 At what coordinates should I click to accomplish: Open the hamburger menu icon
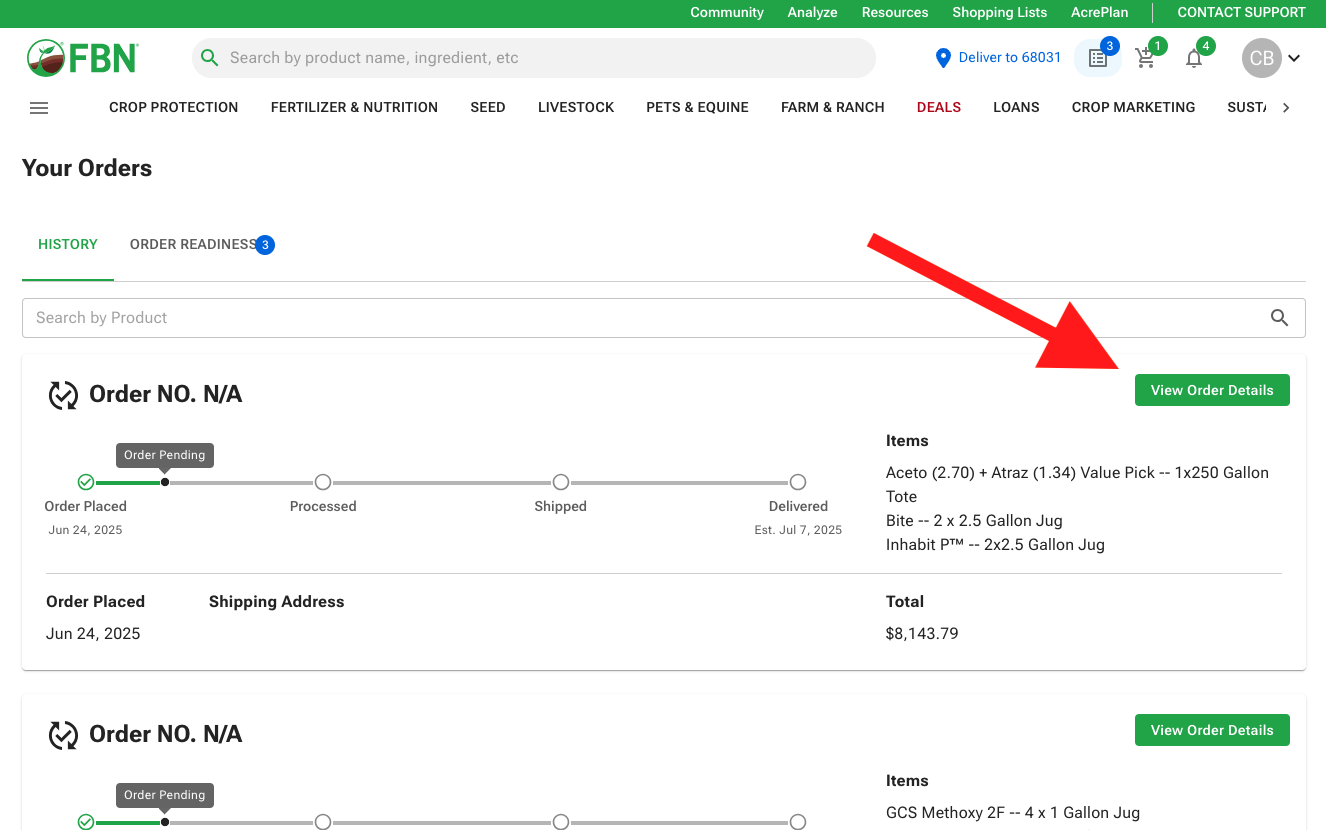click(x=39, y=108)
